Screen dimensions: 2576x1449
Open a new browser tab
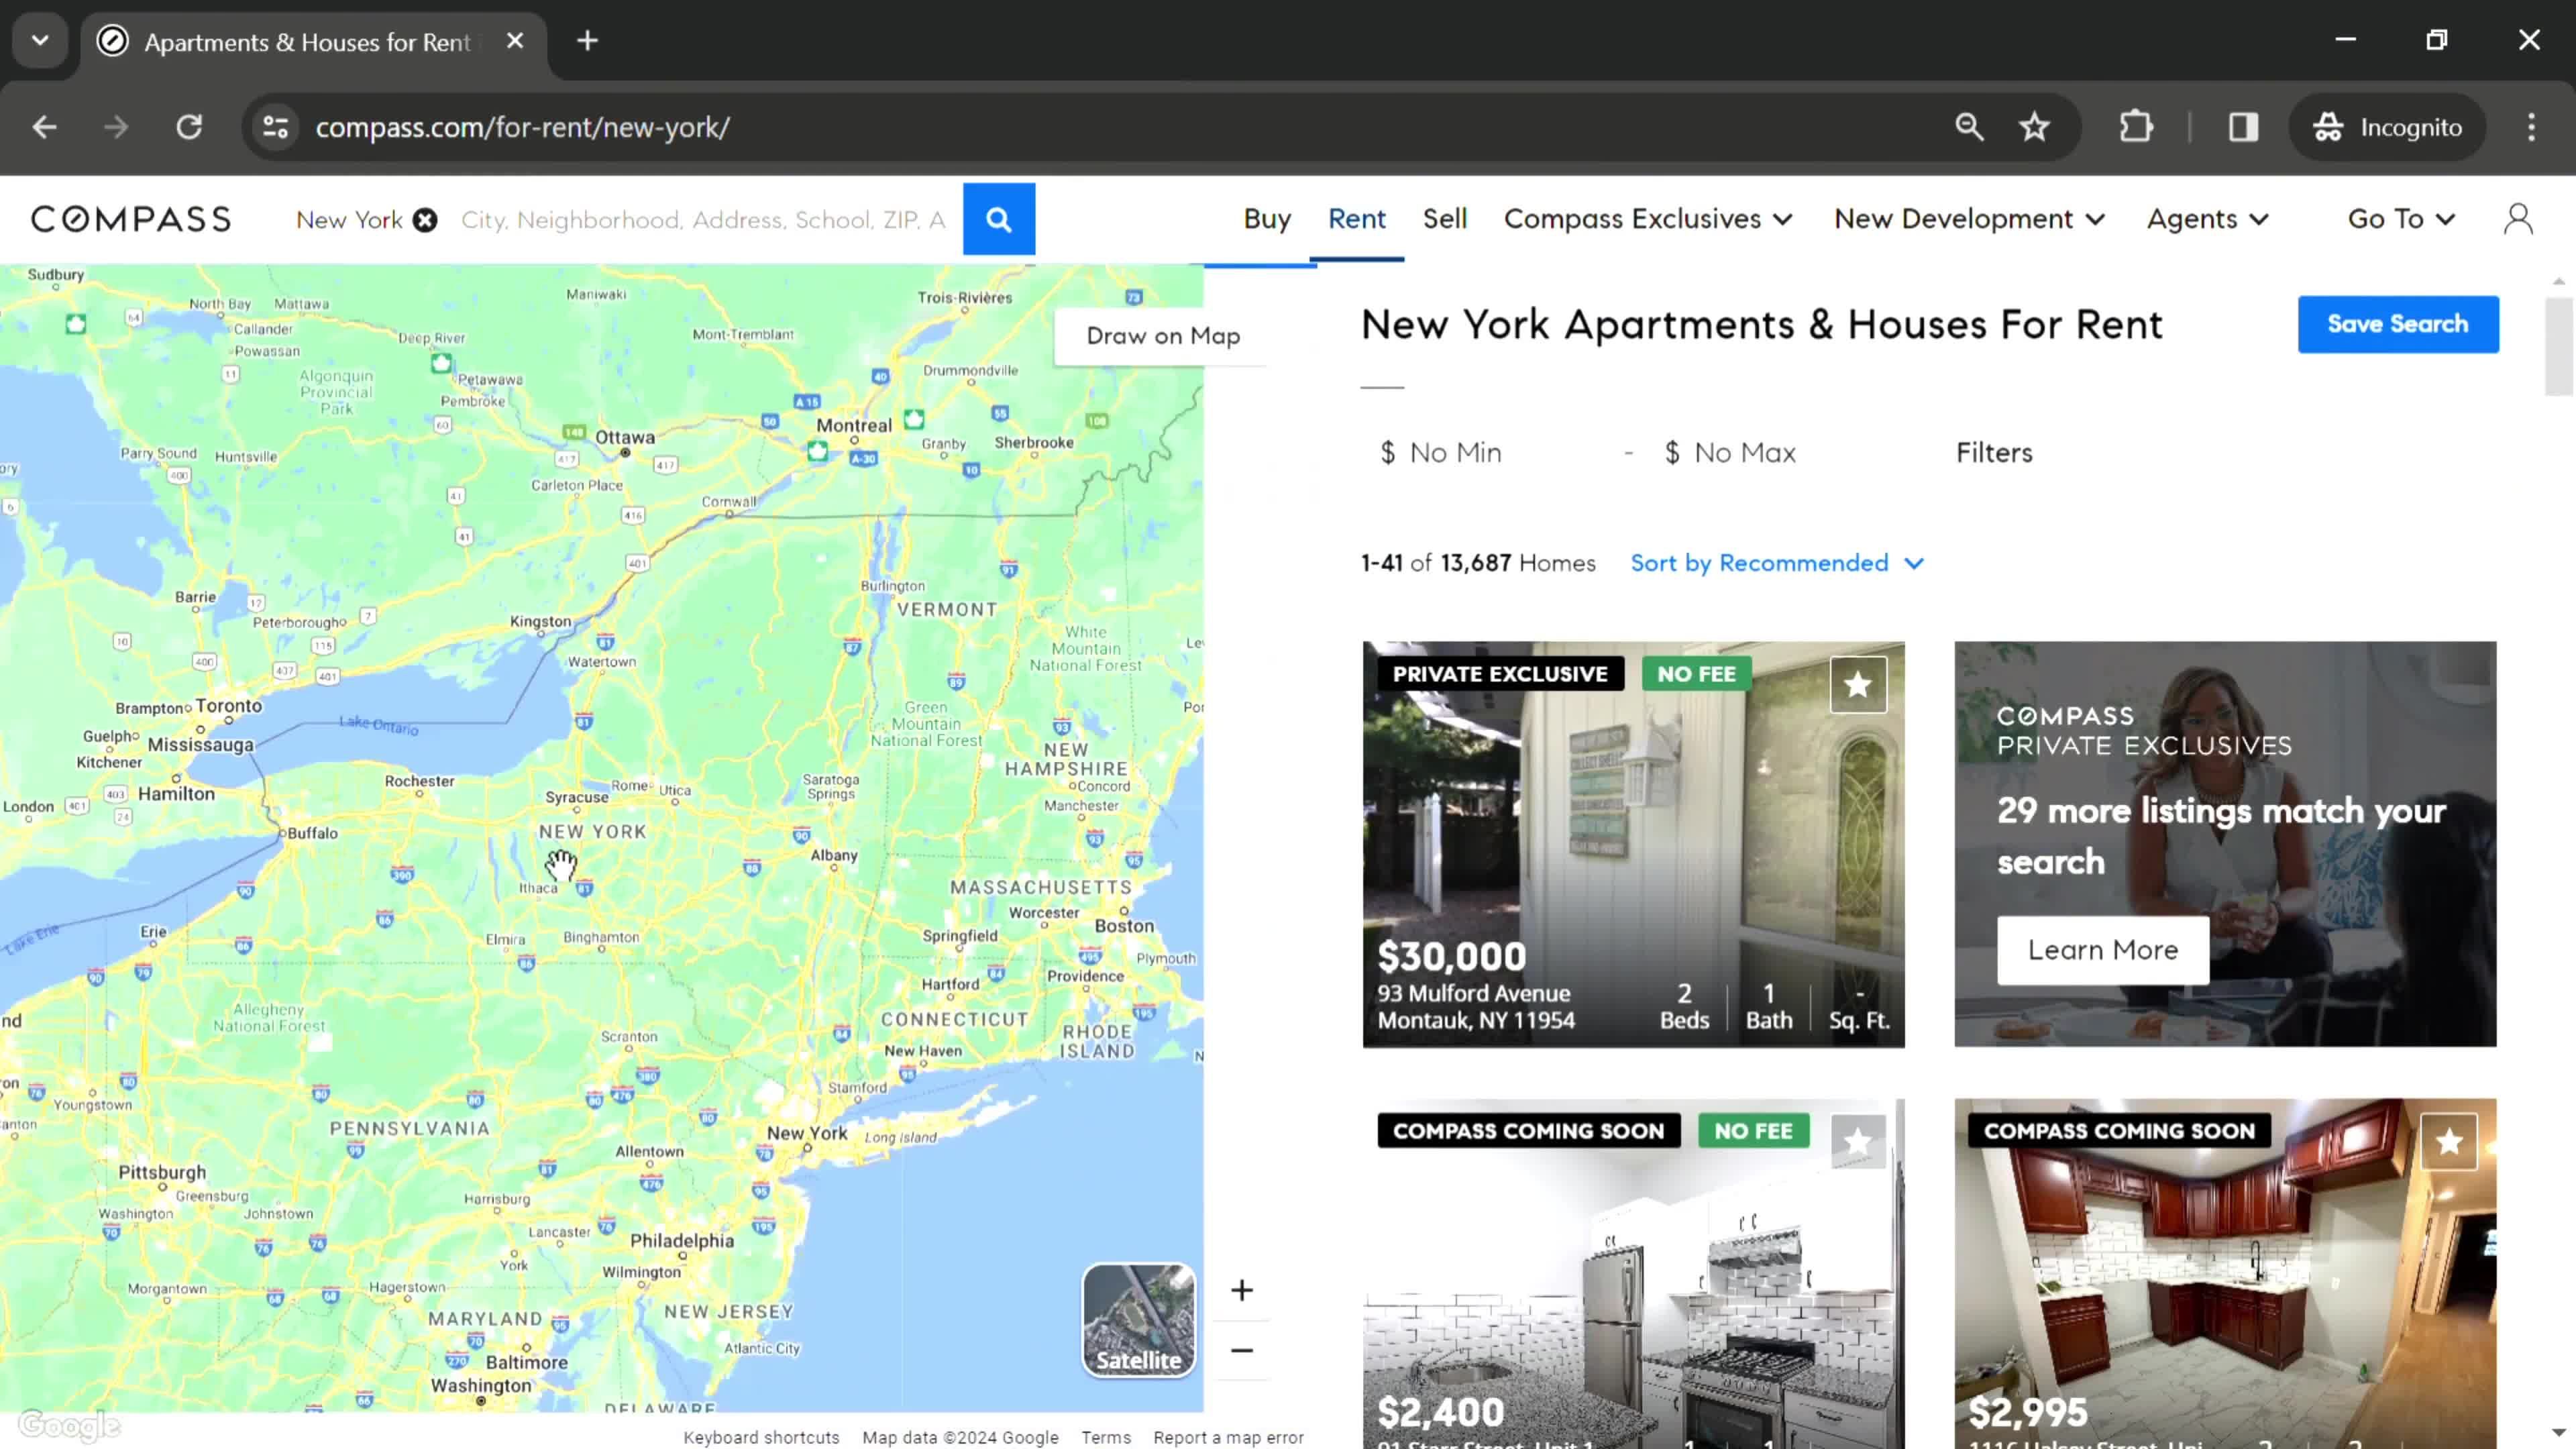(x=588, y=41)
